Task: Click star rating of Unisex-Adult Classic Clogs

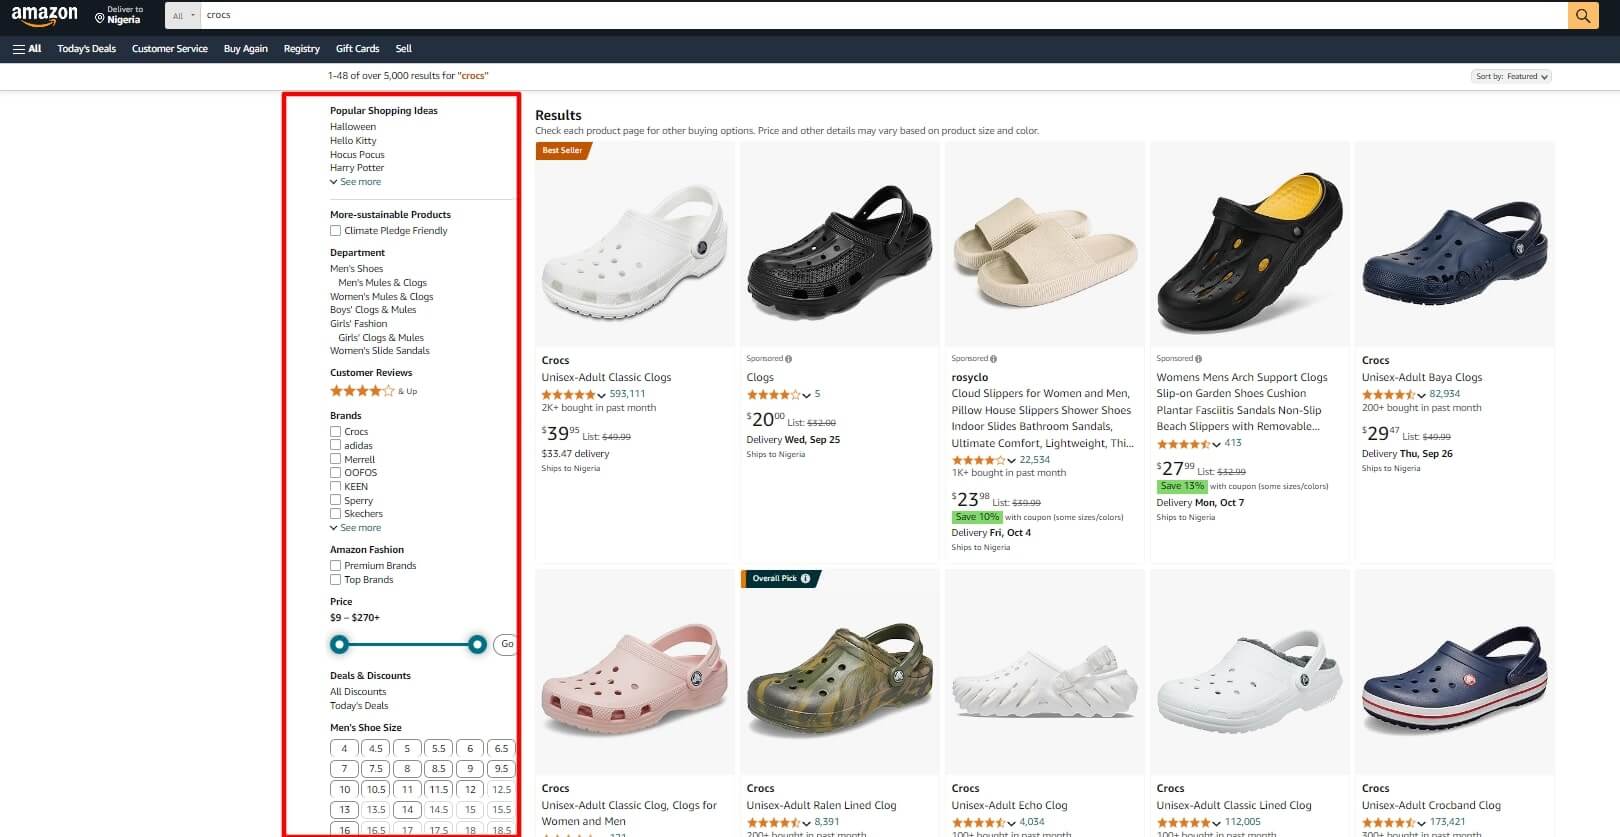Action: 567,394
